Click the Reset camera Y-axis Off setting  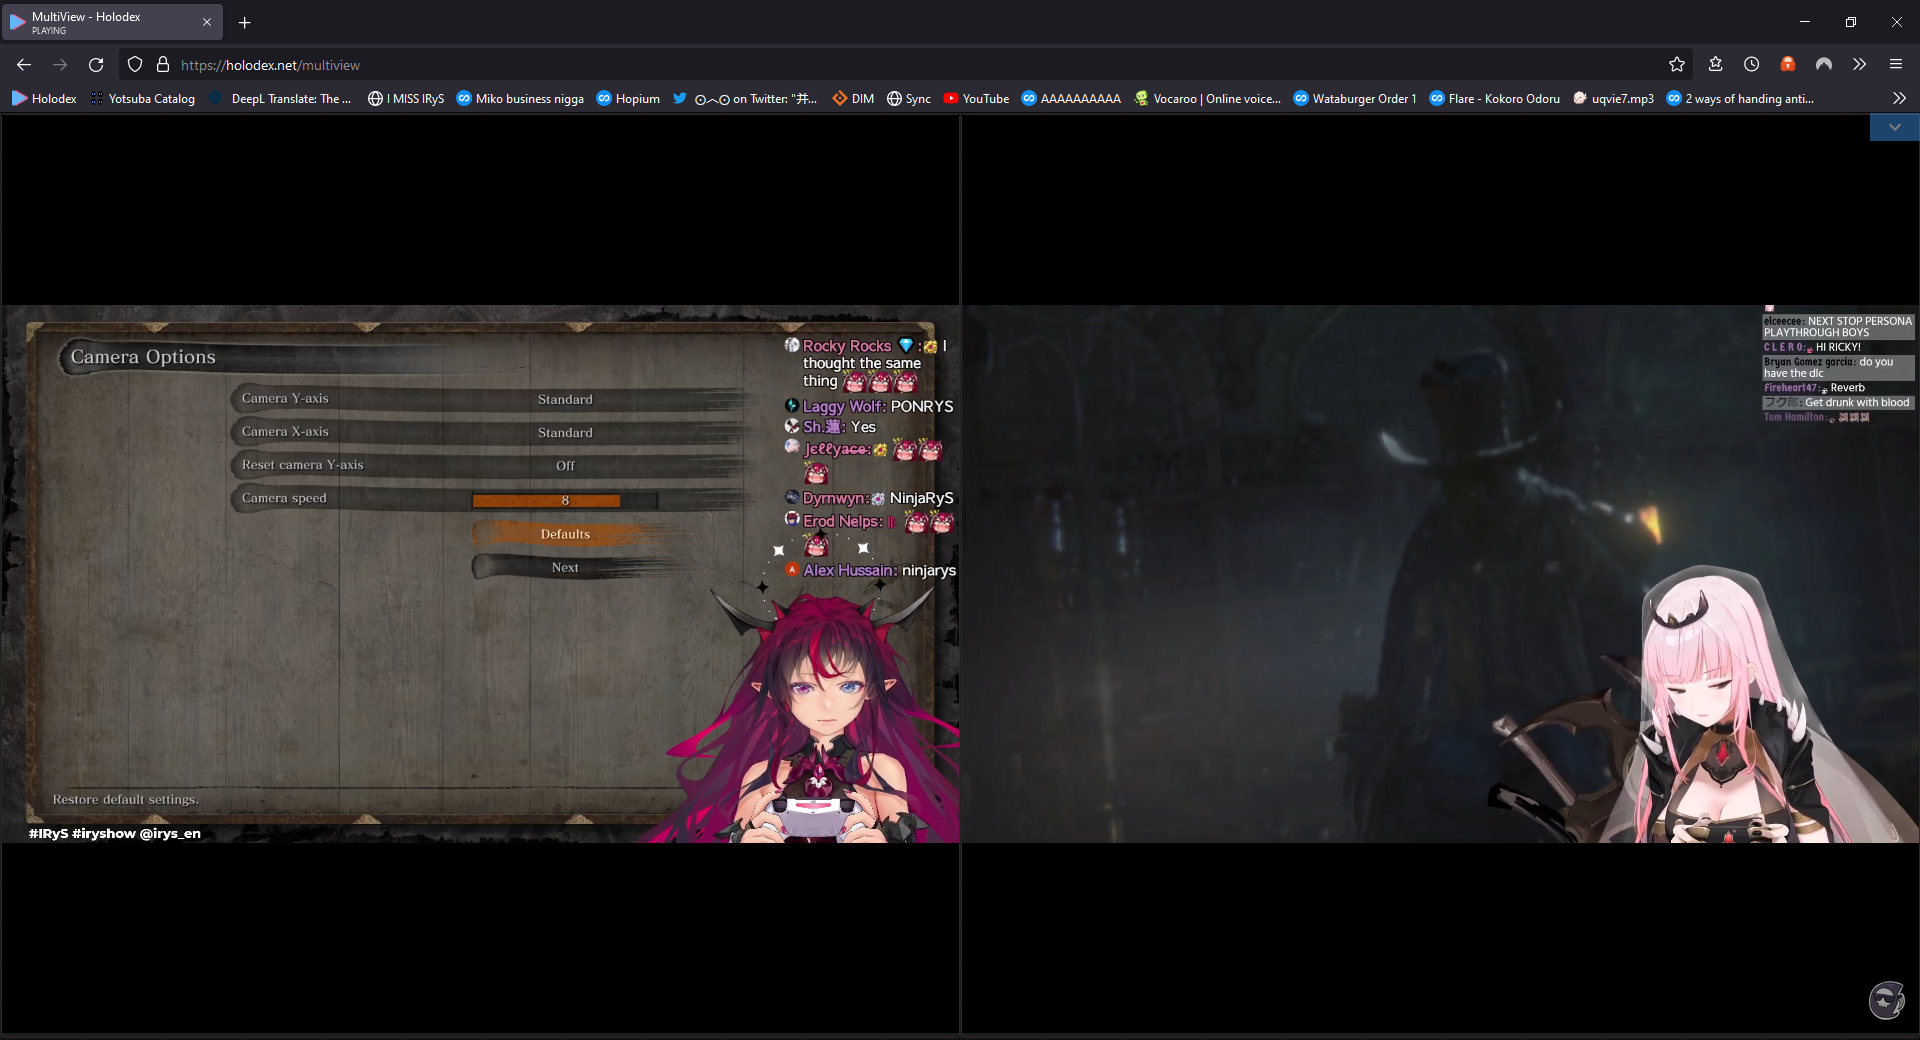point(490,465)
